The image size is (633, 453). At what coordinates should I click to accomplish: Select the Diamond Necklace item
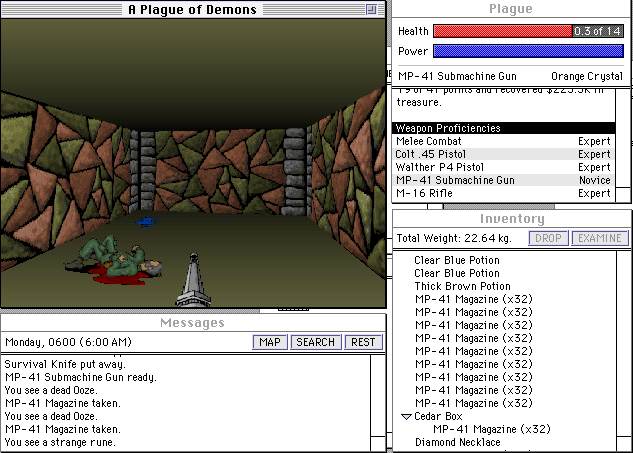tap(458, 443)
